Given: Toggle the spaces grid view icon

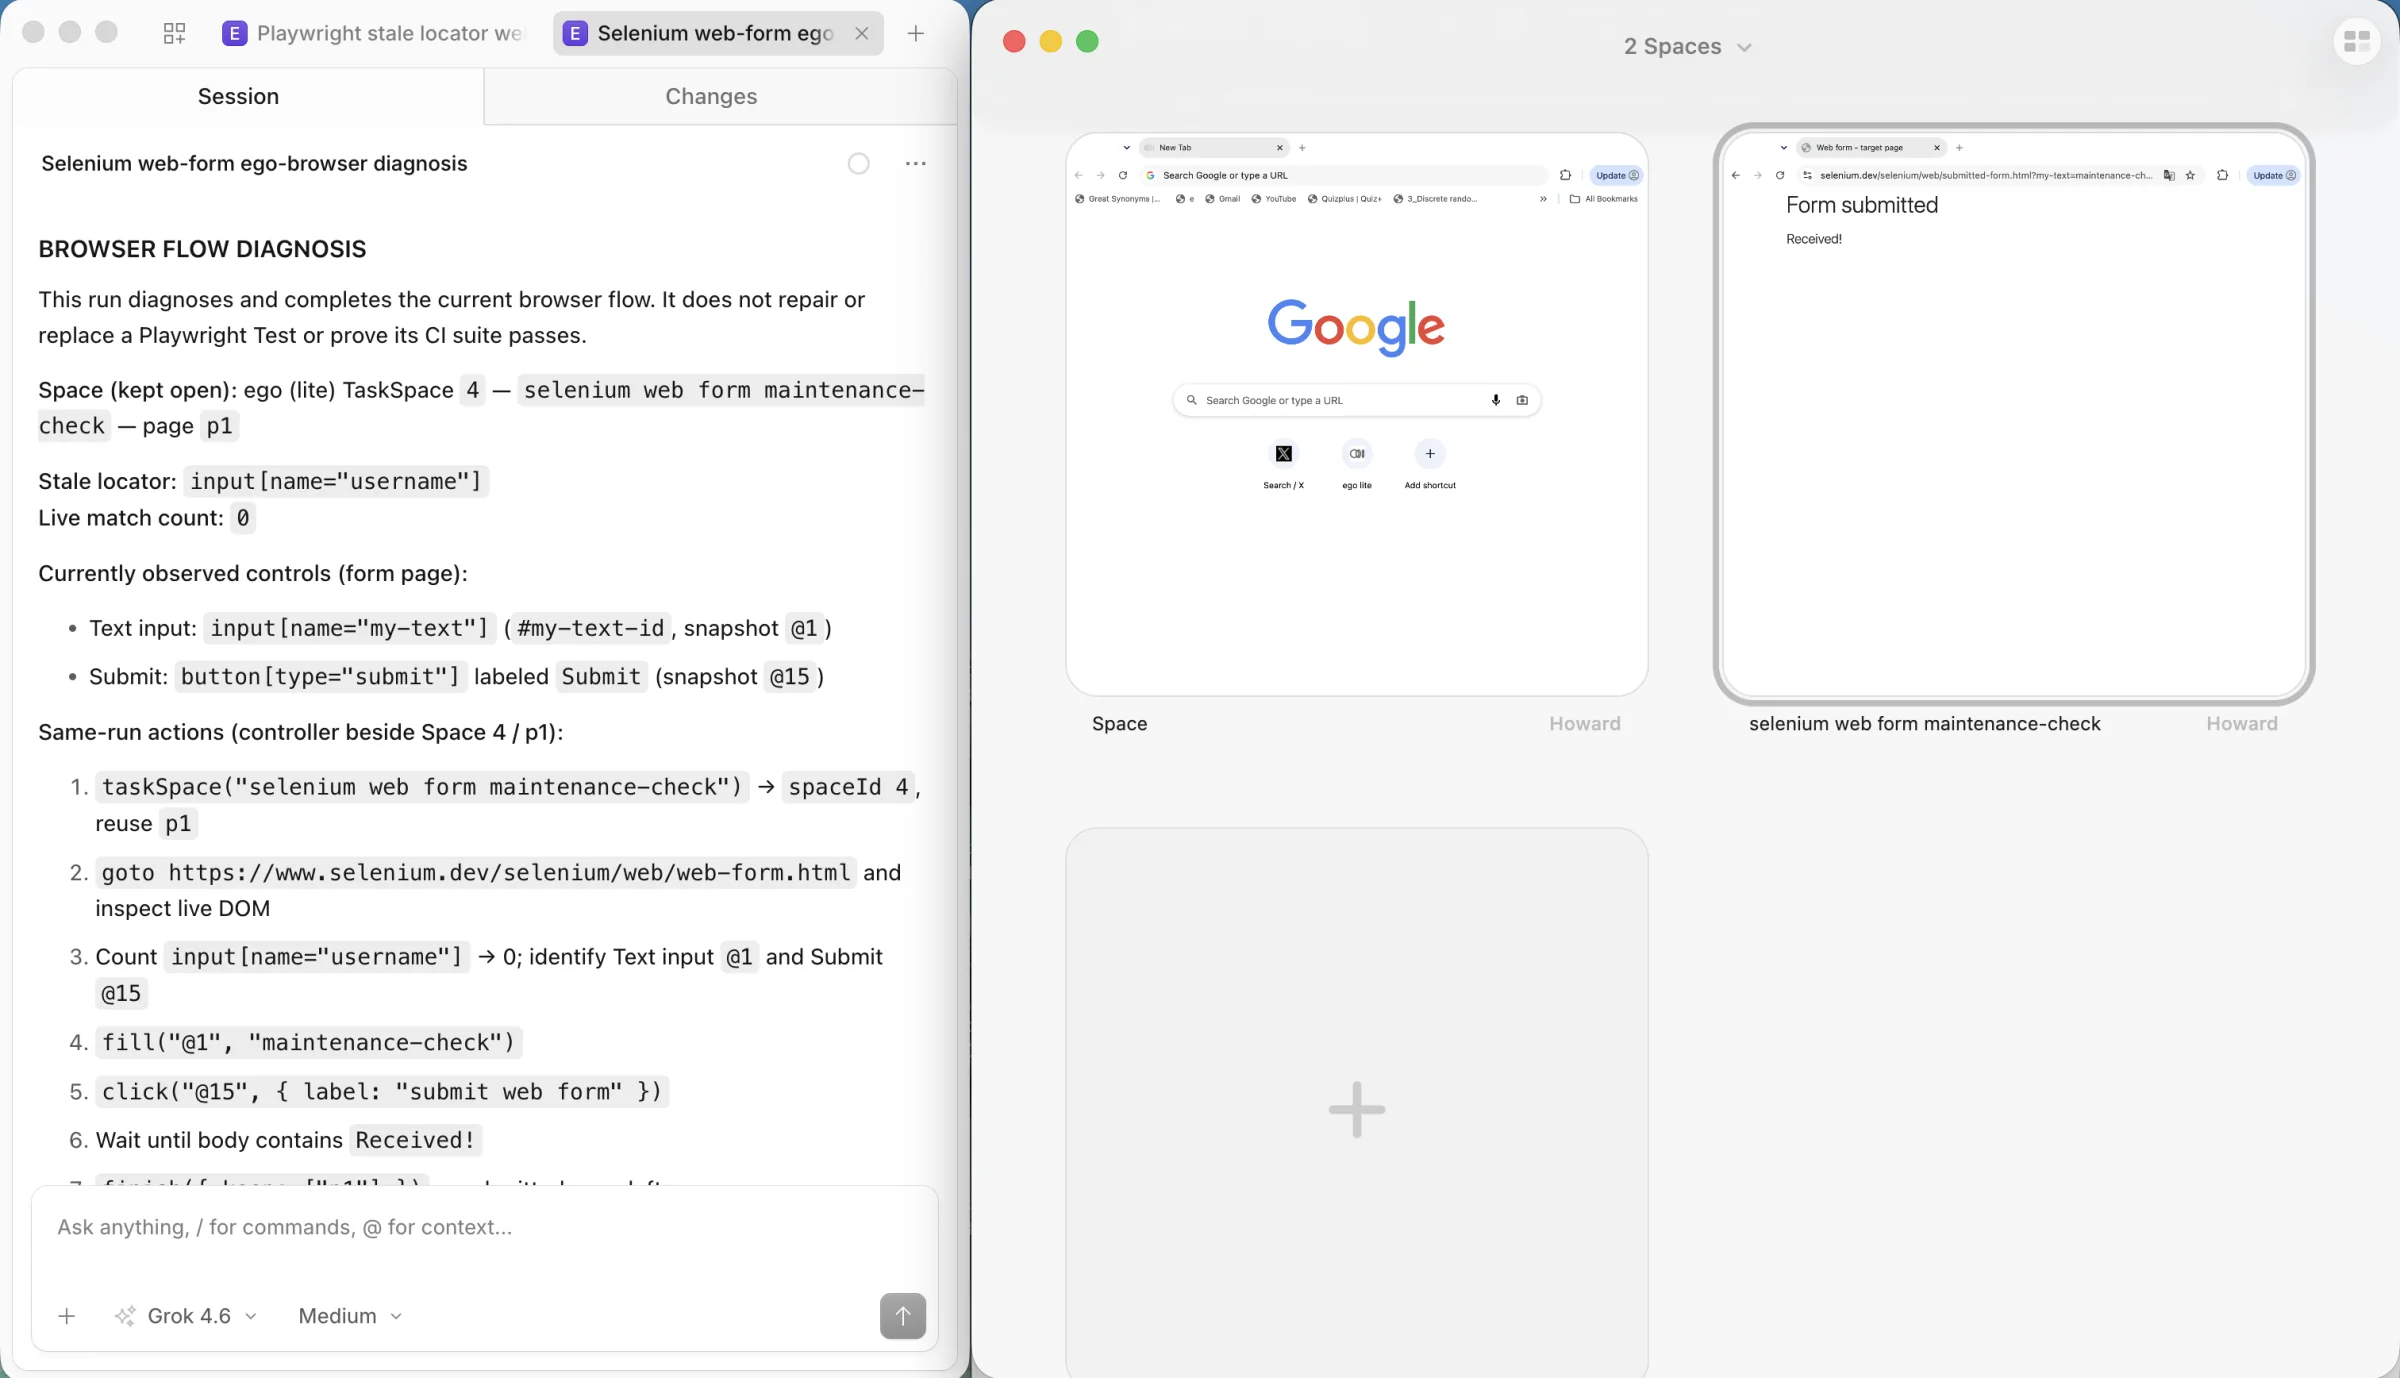Looking at the screenshot, I should click(x=2356, y=41).
